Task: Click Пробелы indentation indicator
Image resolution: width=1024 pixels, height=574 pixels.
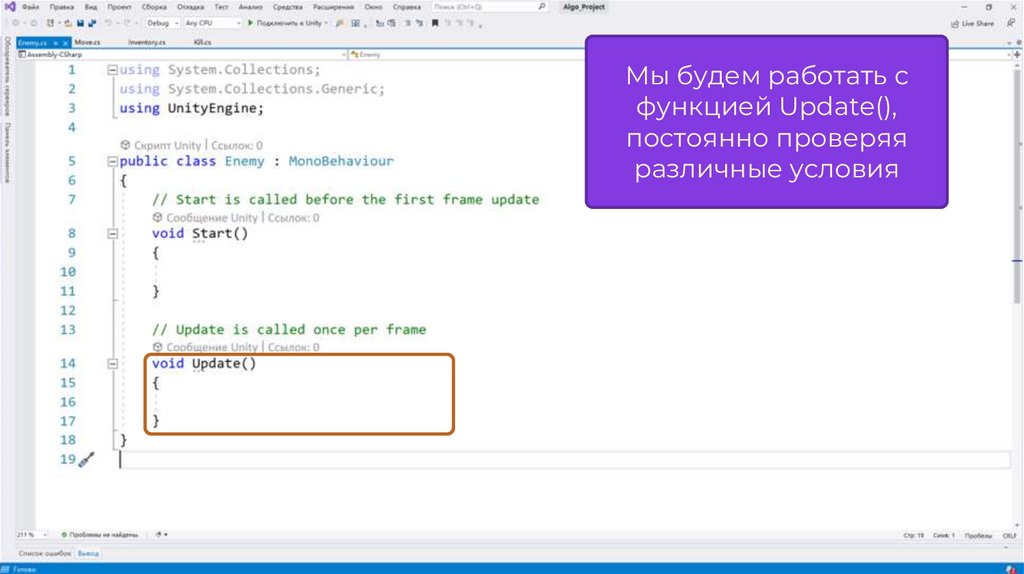Action: (x=978, y=535)
